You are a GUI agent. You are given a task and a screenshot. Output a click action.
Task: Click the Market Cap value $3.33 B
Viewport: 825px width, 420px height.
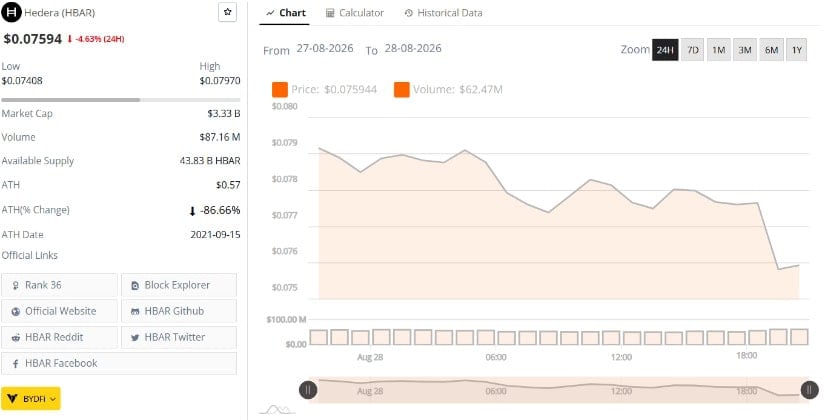(x=224, y=114)
